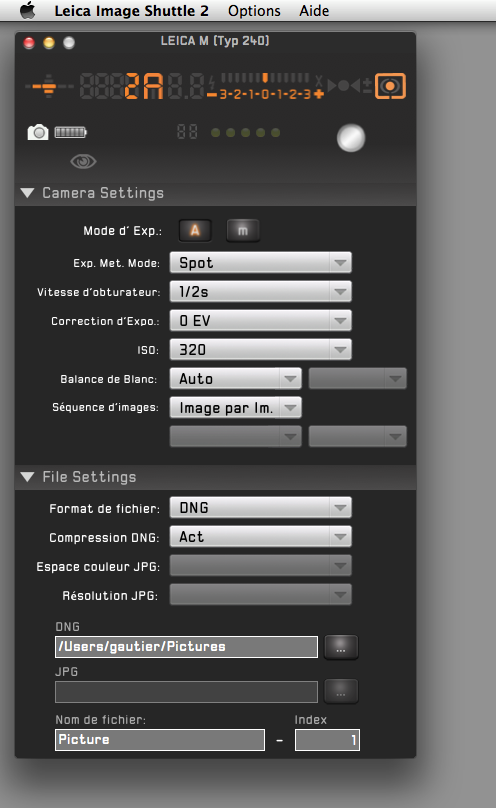Click the Nom de fichier Picture field

160,740
